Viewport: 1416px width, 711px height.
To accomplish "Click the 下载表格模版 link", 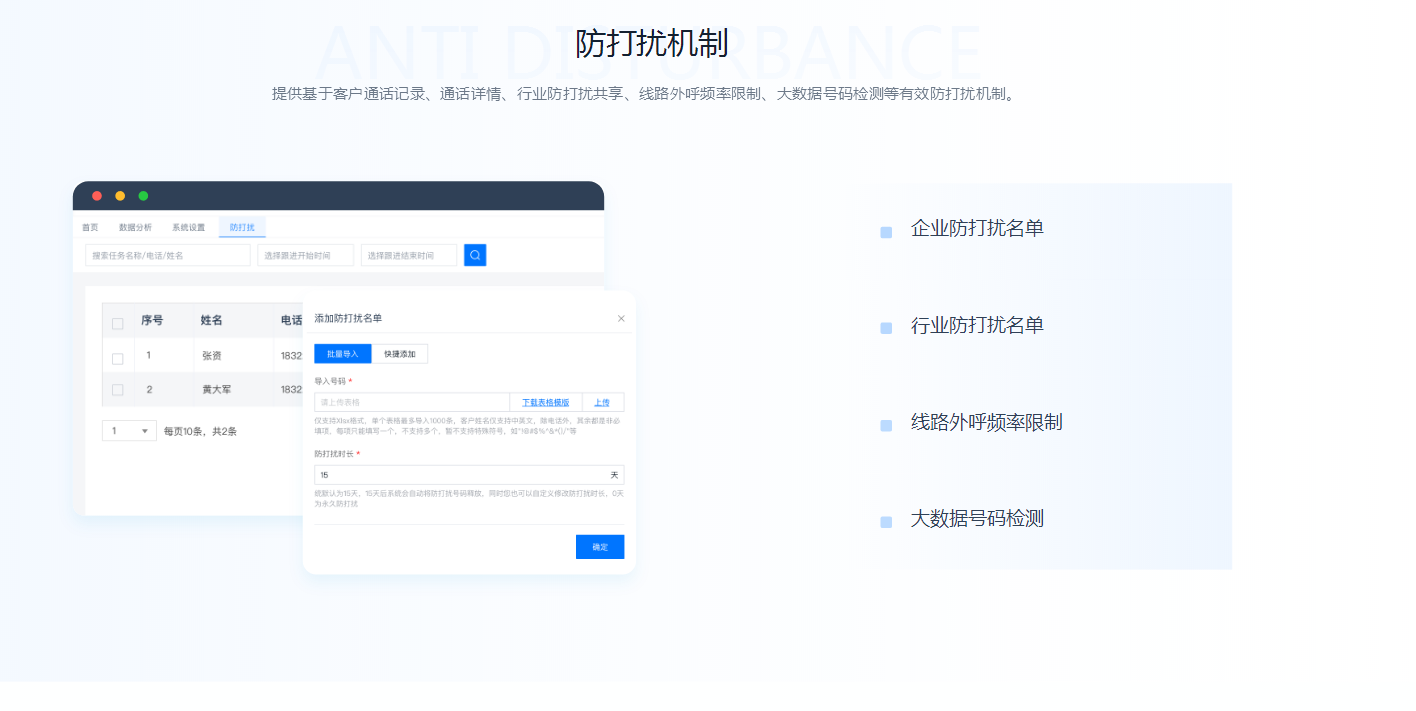I will (545, 402).
